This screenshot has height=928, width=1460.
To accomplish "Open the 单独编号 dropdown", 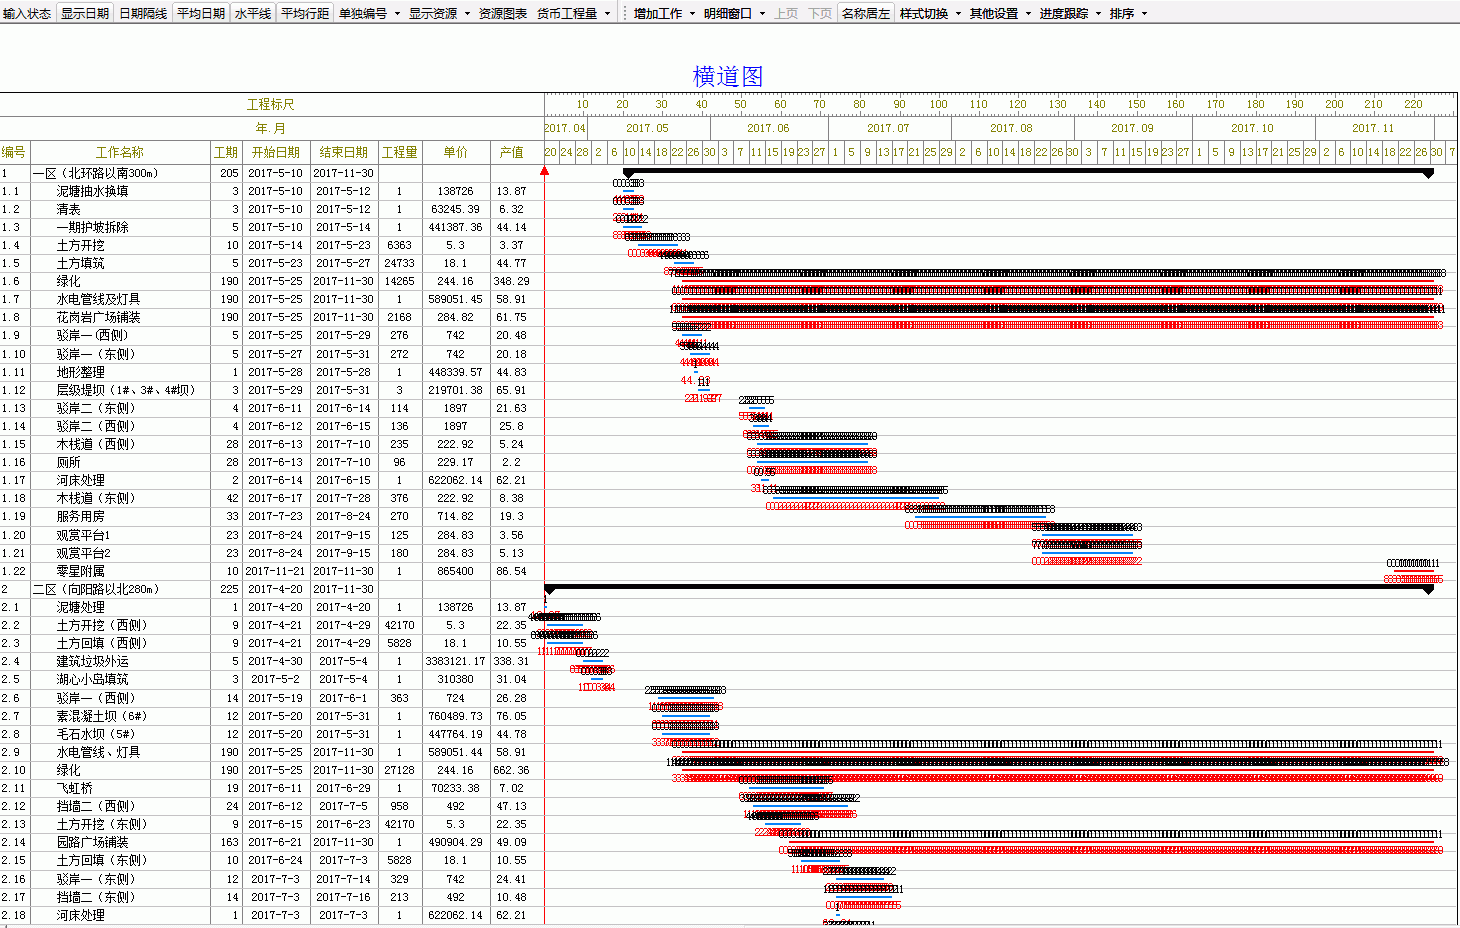I will click(368, 13).
